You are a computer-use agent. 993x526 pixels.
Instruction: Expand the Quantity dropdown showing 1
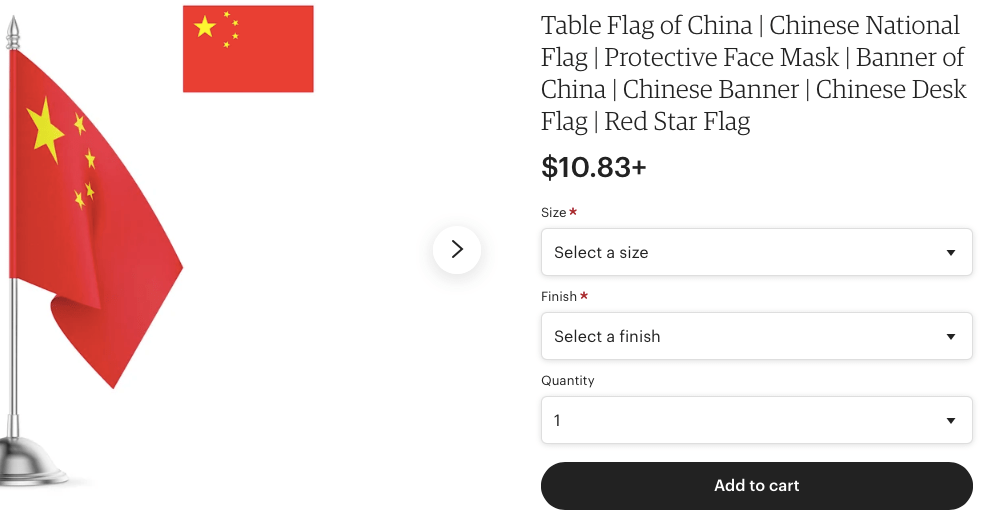[x=756, y=420]
